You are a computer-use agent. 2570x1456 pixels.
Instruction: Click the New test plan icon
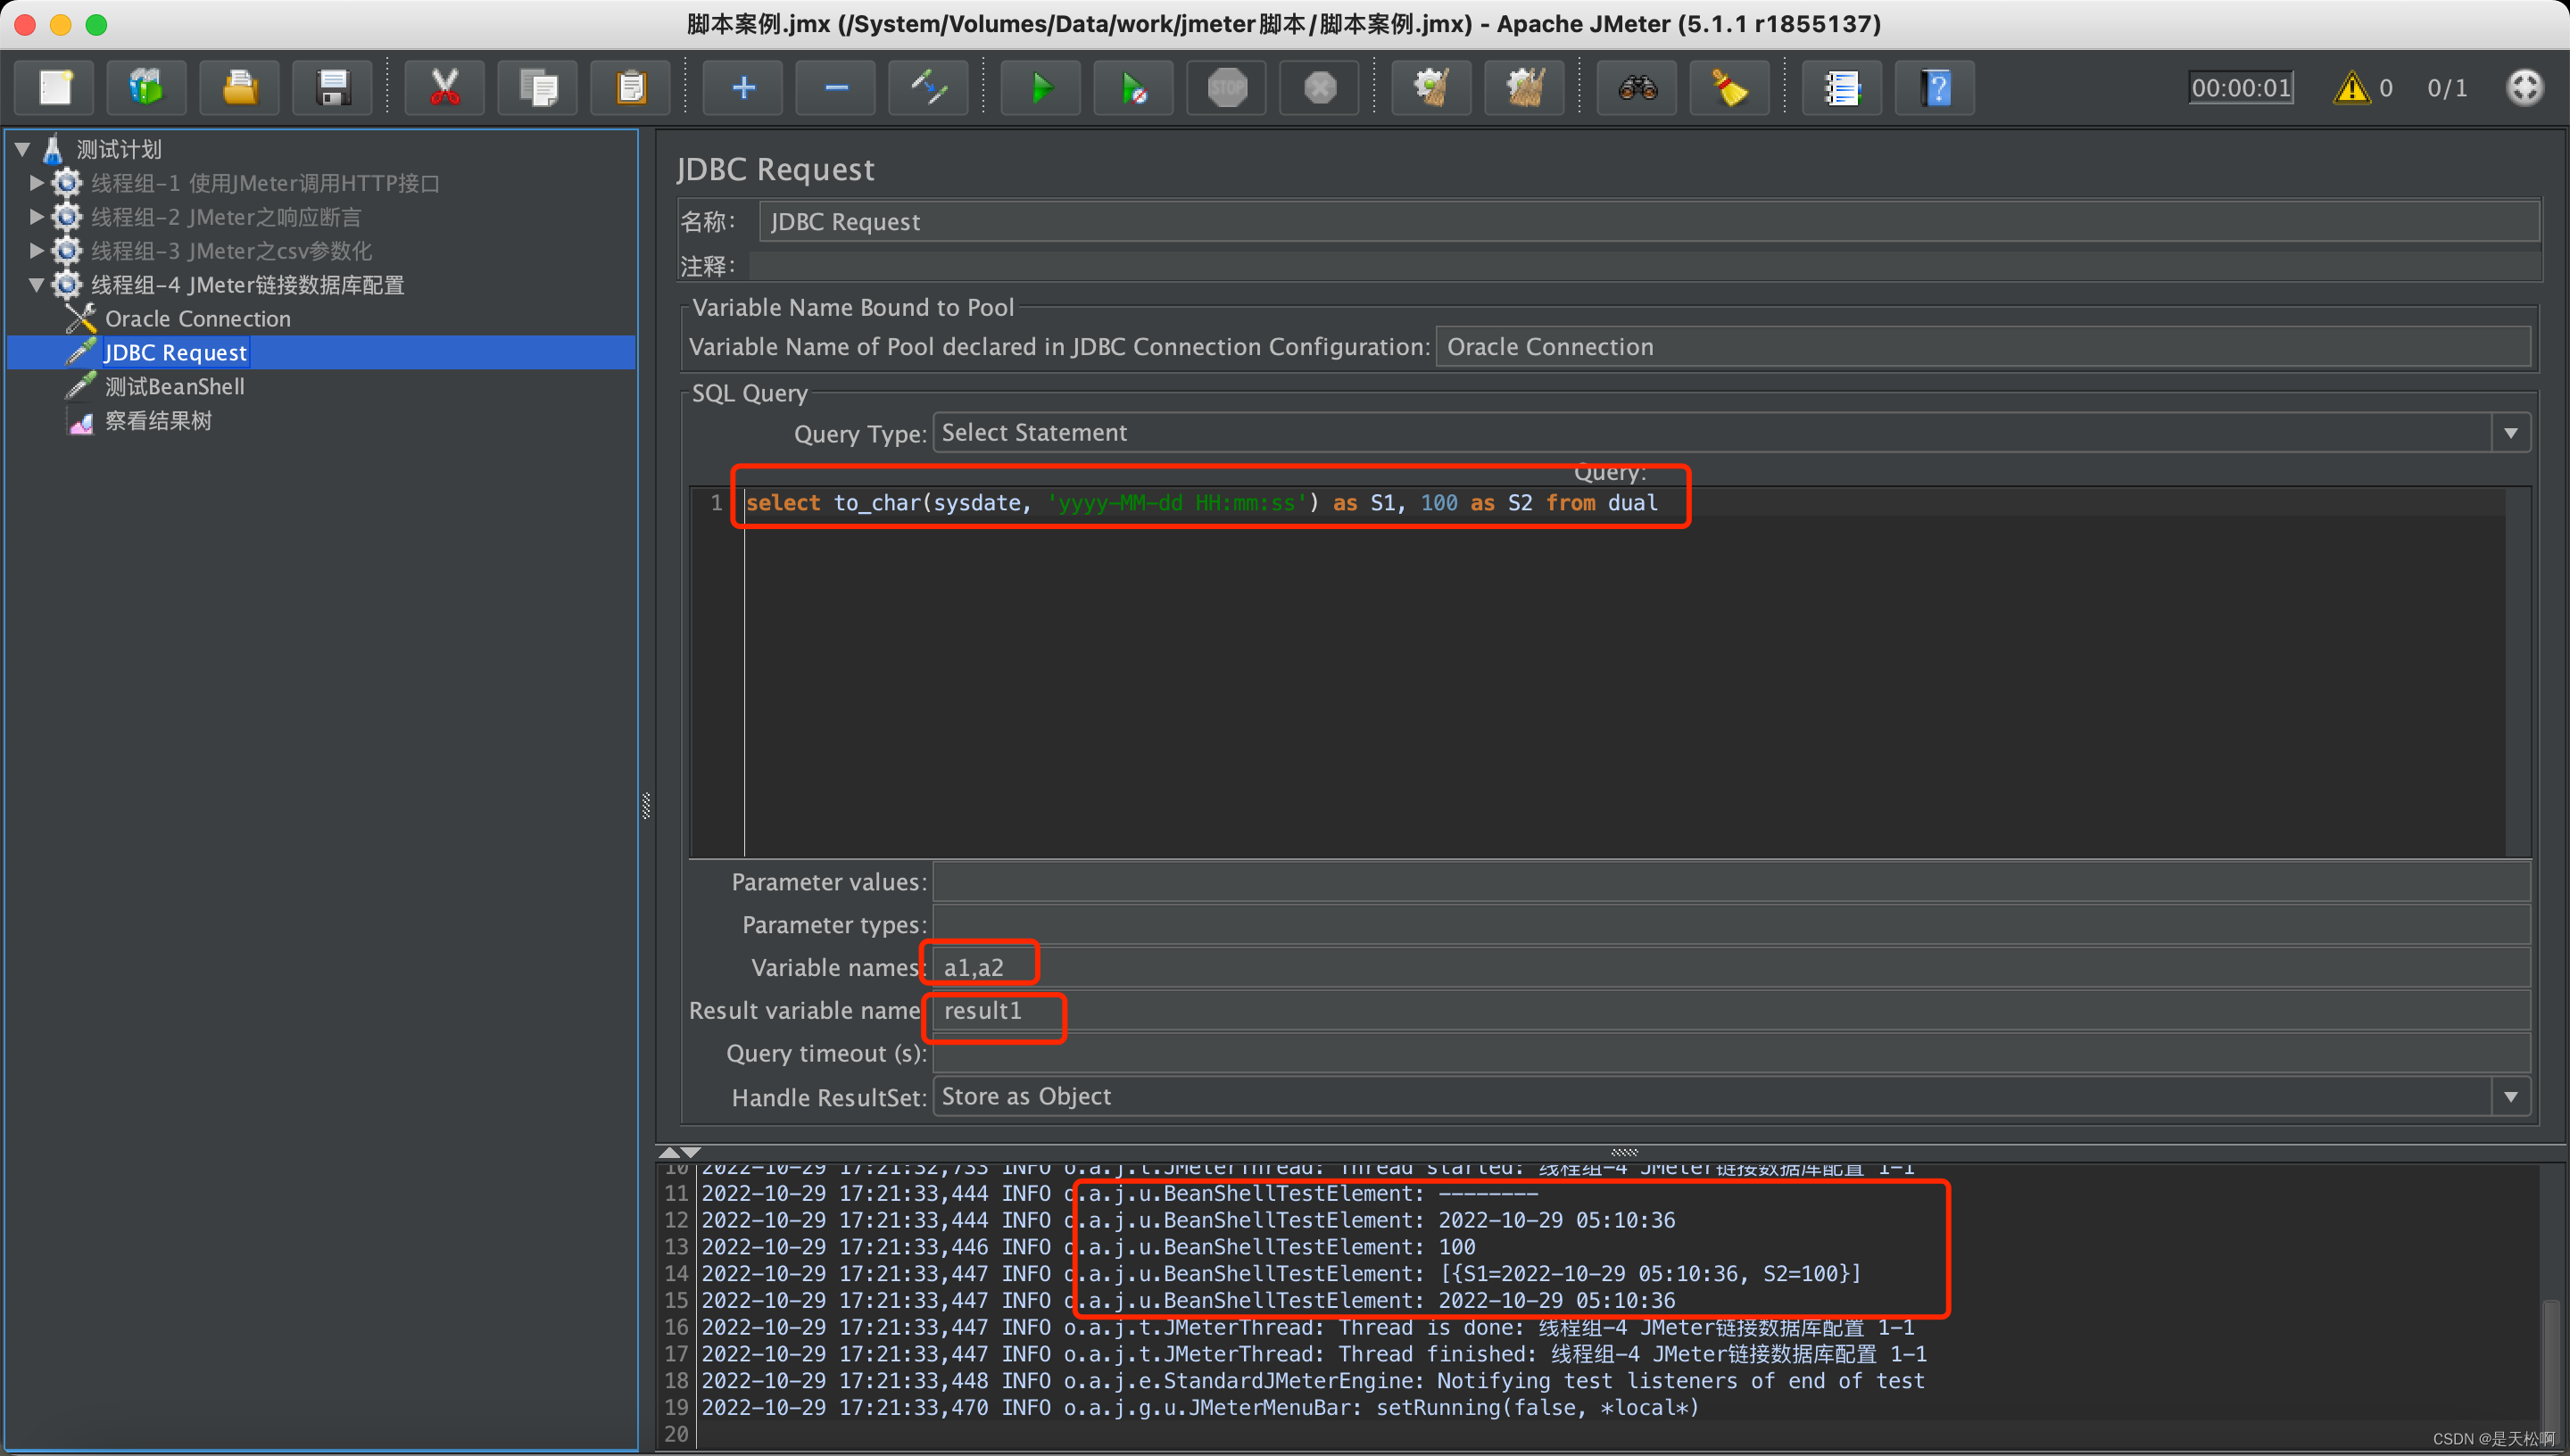point(55,88)
